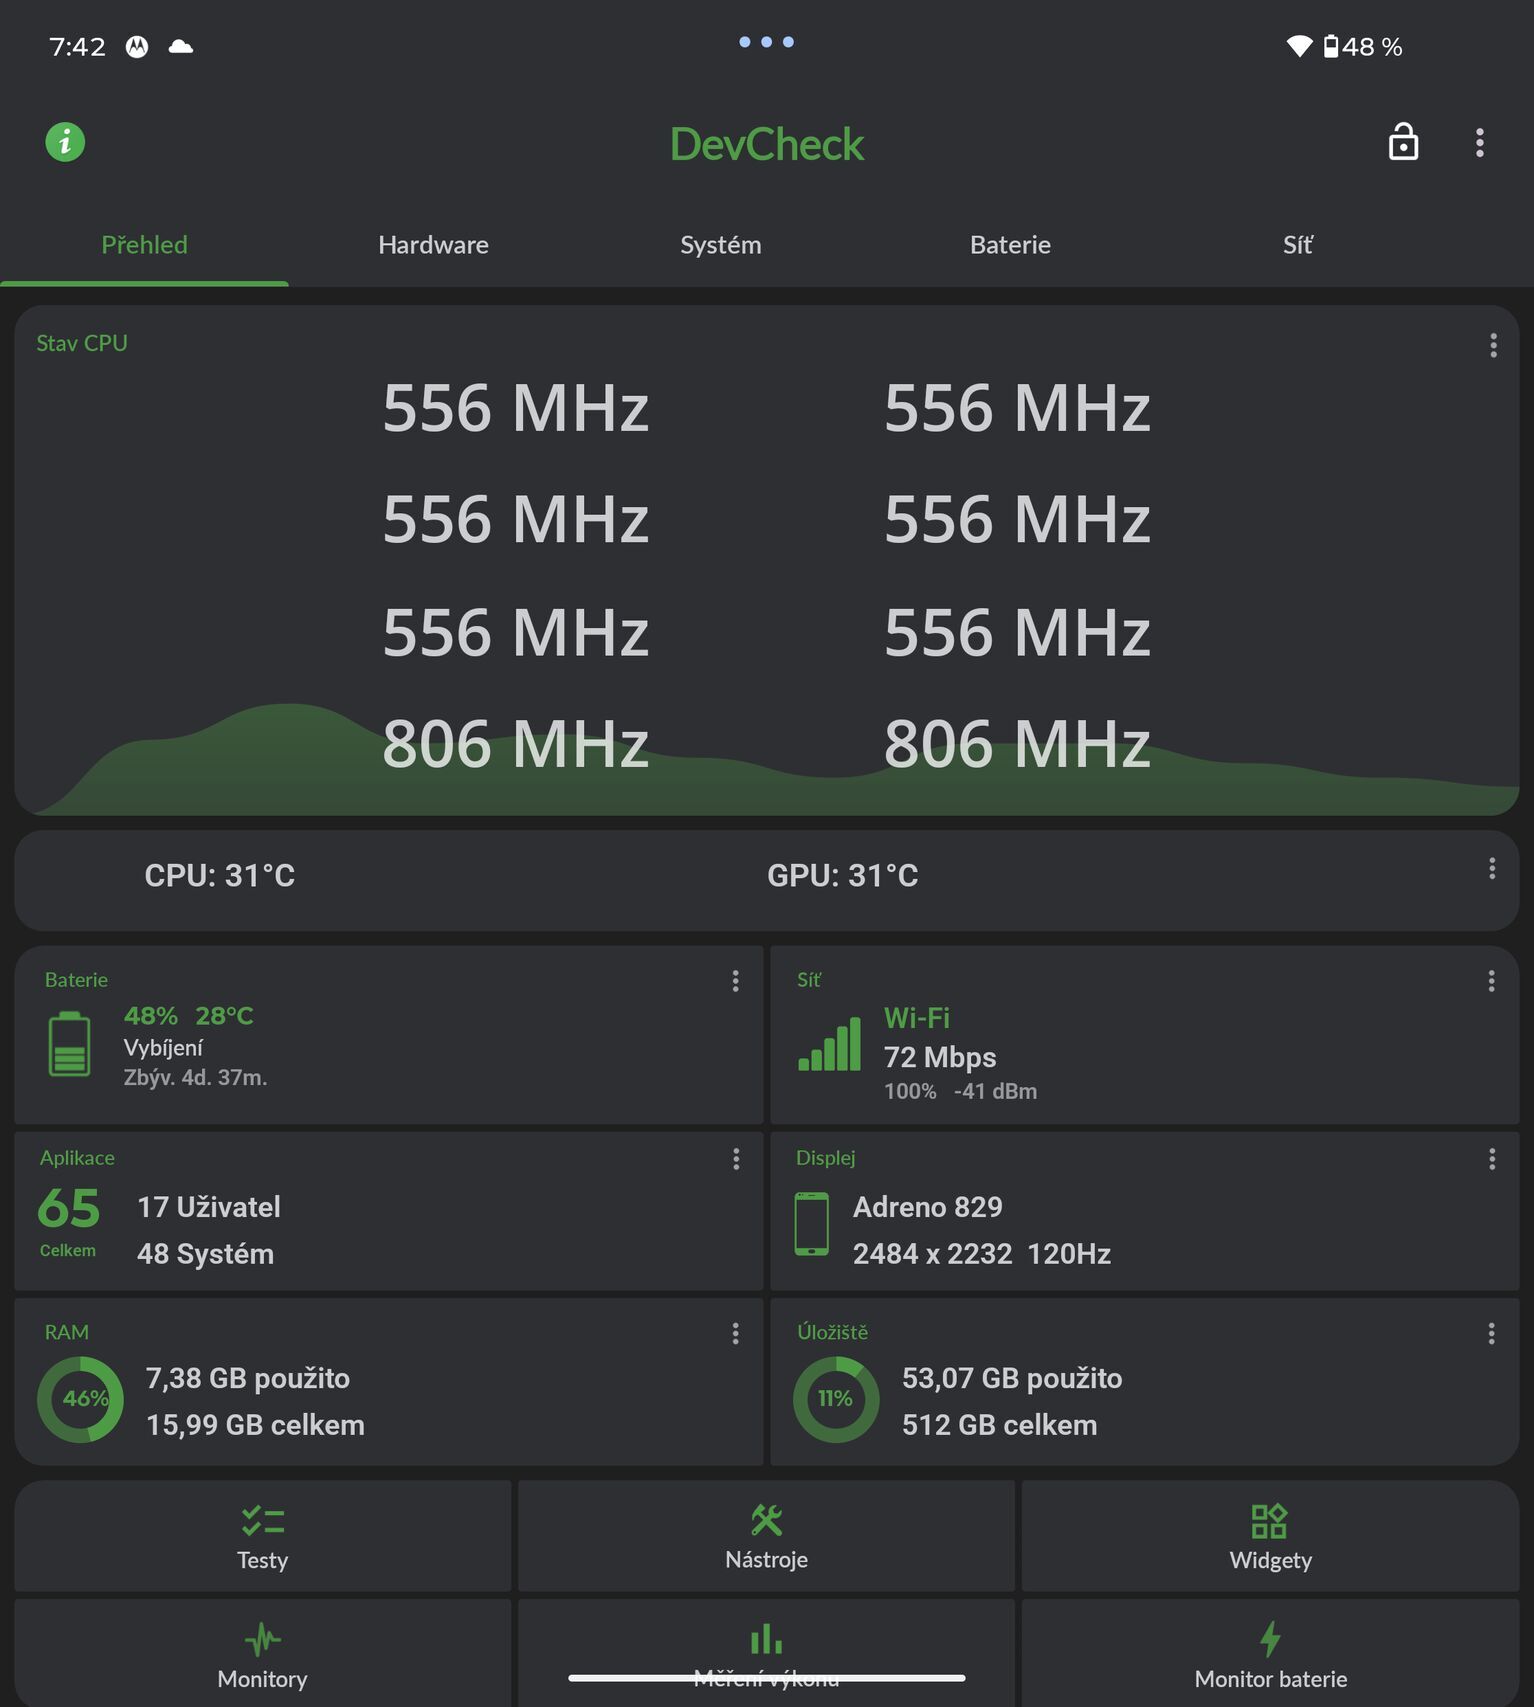Open Testy checklist tile
Image resolution: width=1534 pixels, height=1707 pixels.
(262, 1537)
